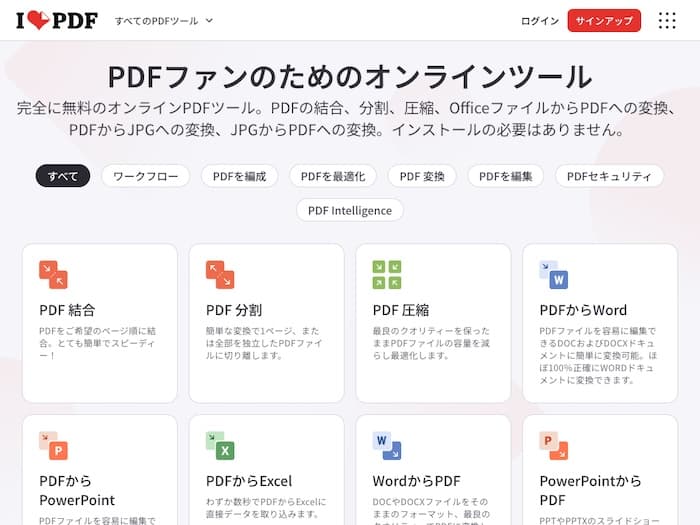Open the PDFからExcel tool title
Screen dimensions: 700x525
(249, 481)
